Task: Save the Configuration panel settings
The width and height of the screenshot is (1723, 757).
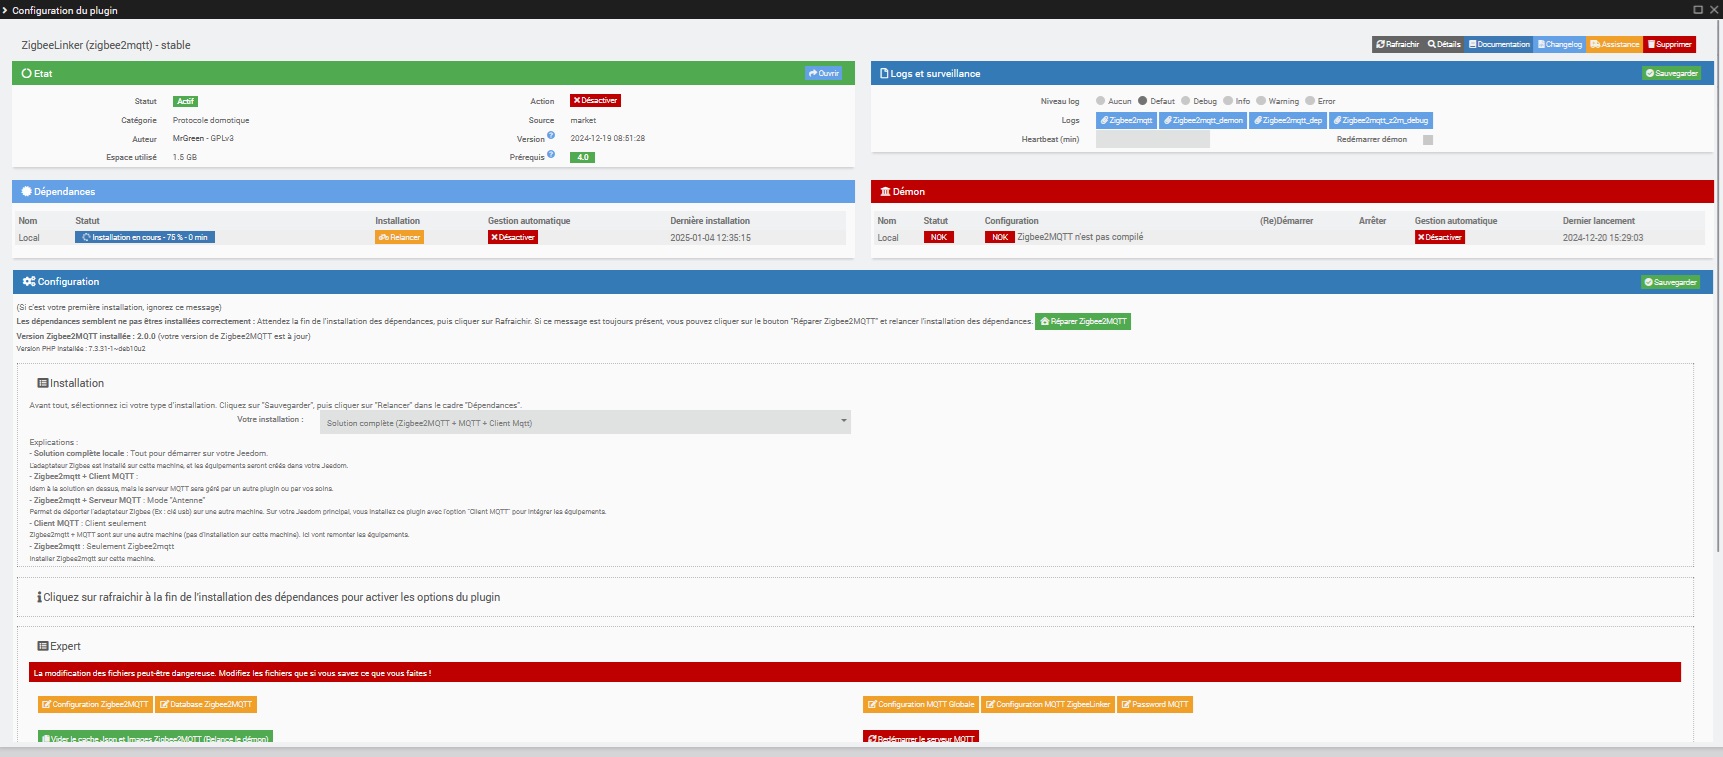Action: coord(1670,282)
